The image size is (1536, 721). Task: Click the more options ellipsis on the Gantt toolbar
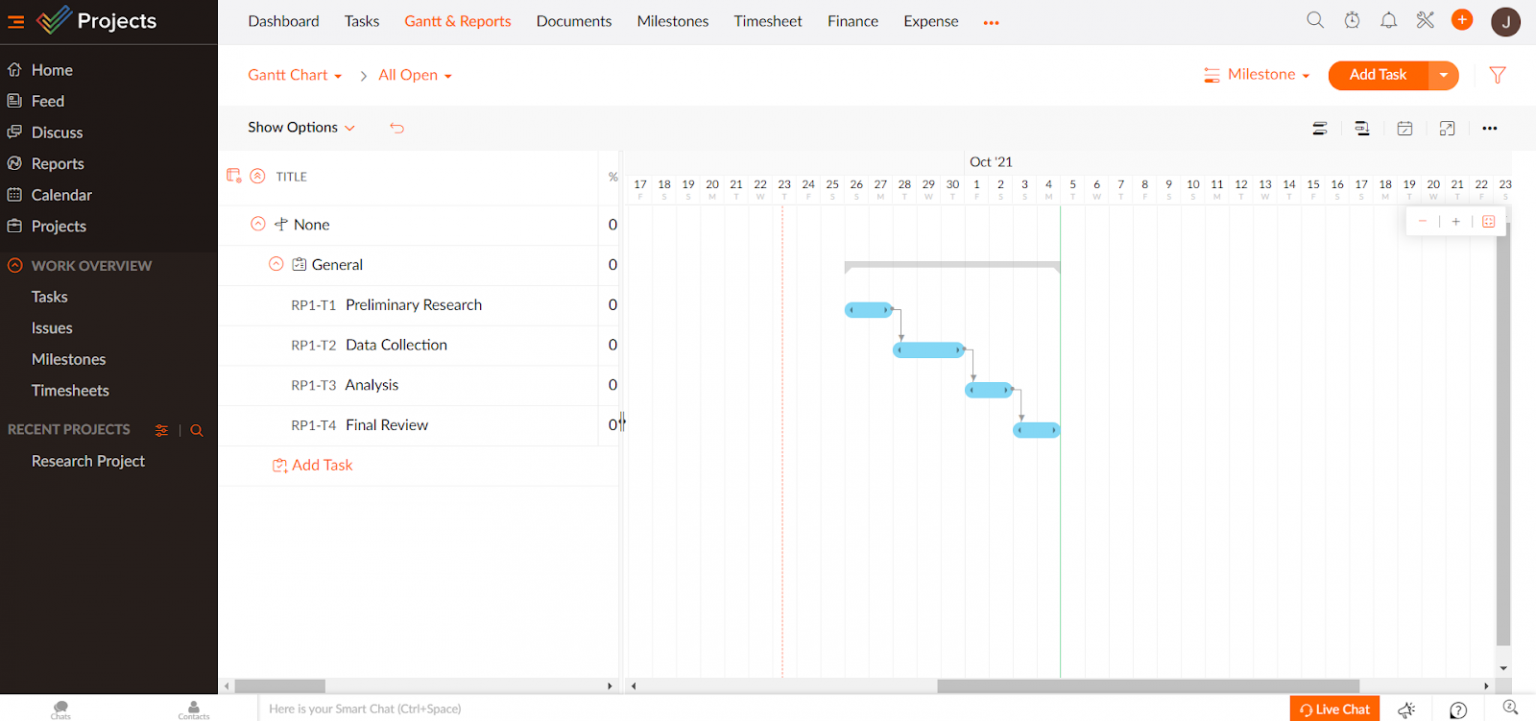(x=1490, y=128)
